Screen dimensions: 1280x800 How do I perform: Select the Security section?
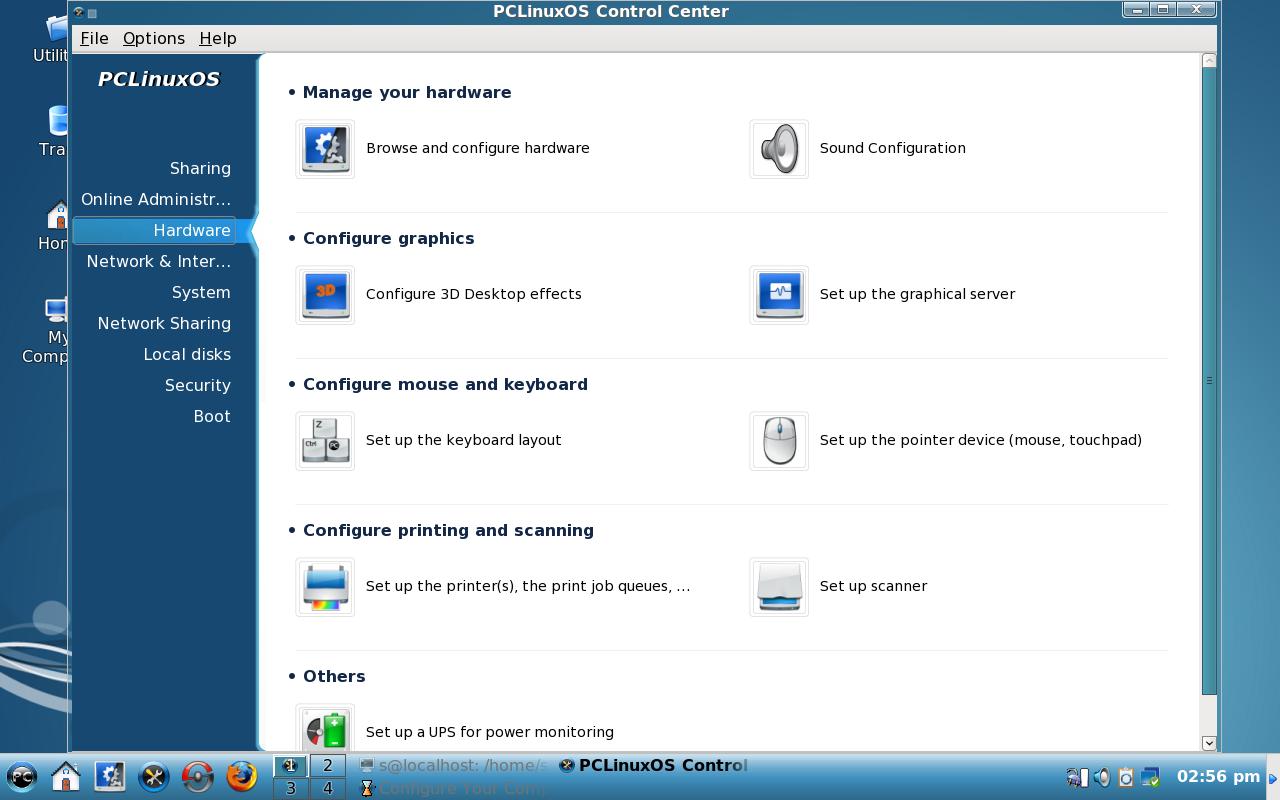(198, 385)
